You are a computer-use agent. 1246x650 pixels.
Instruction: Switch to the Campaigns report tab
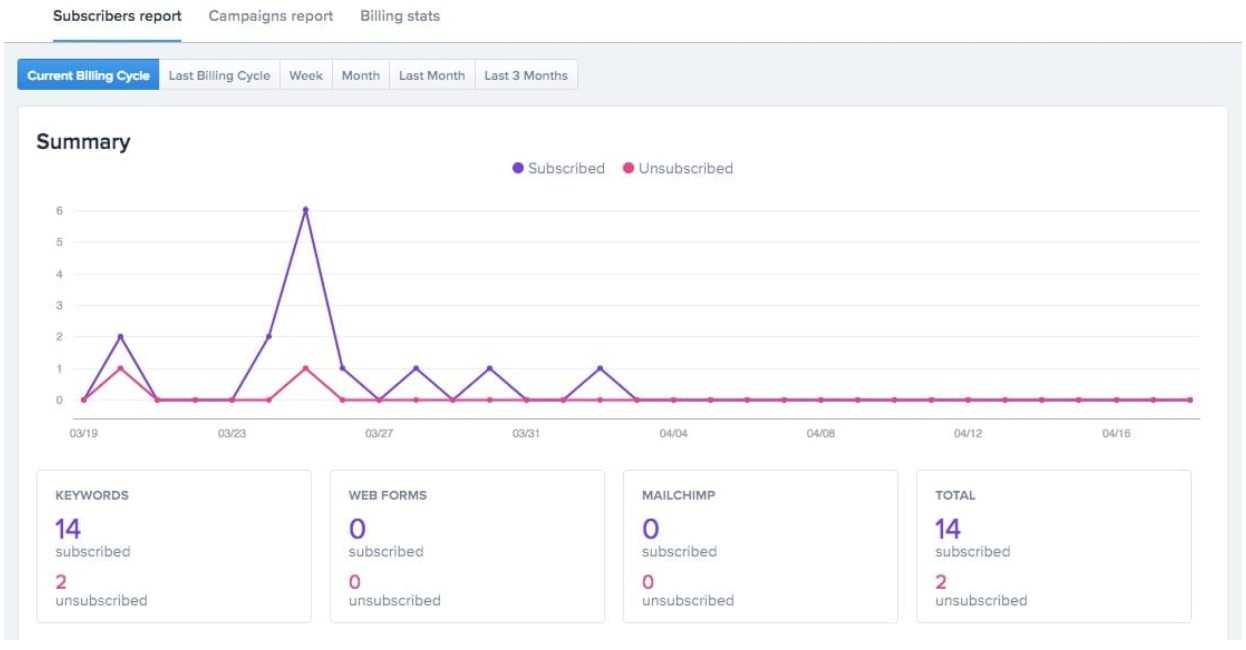pos(271,16)
